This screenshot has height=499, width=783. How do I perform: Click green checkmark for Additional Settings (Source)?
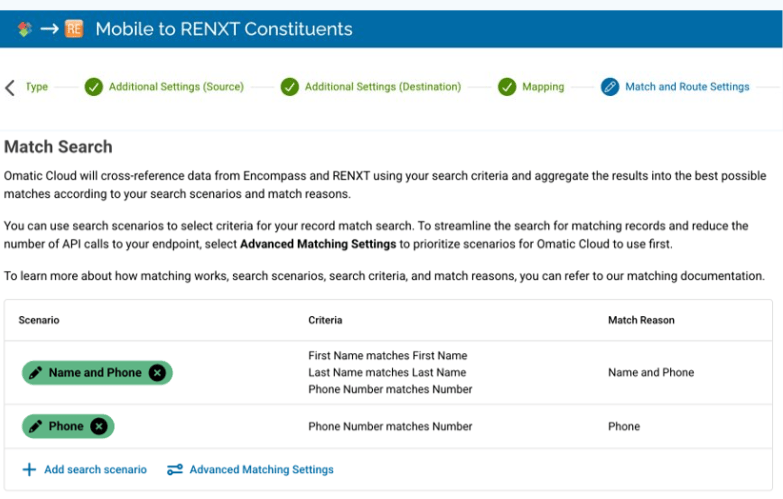click(x=93, y=87)
